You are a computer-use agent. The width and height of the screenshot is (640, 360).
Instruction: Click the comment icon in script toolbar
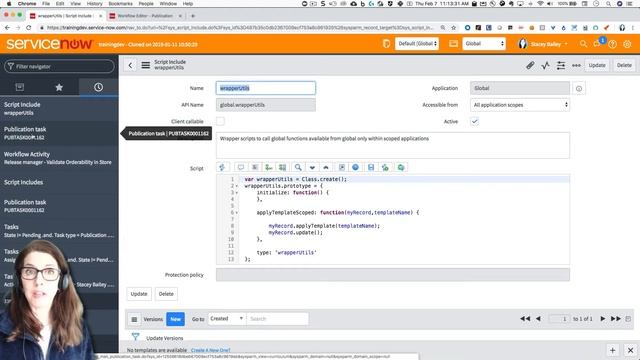(x=241, y=167)
